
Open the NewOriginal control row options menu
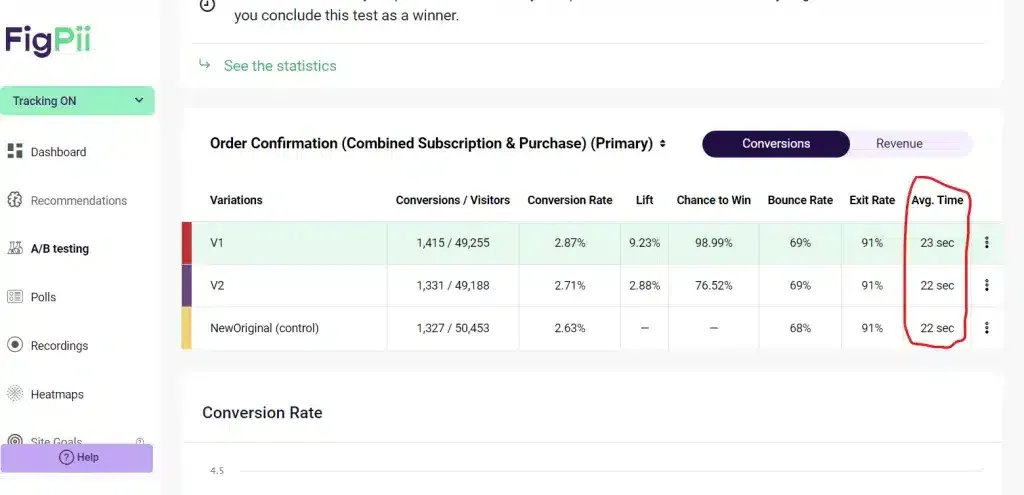click(x=986, y=328)
